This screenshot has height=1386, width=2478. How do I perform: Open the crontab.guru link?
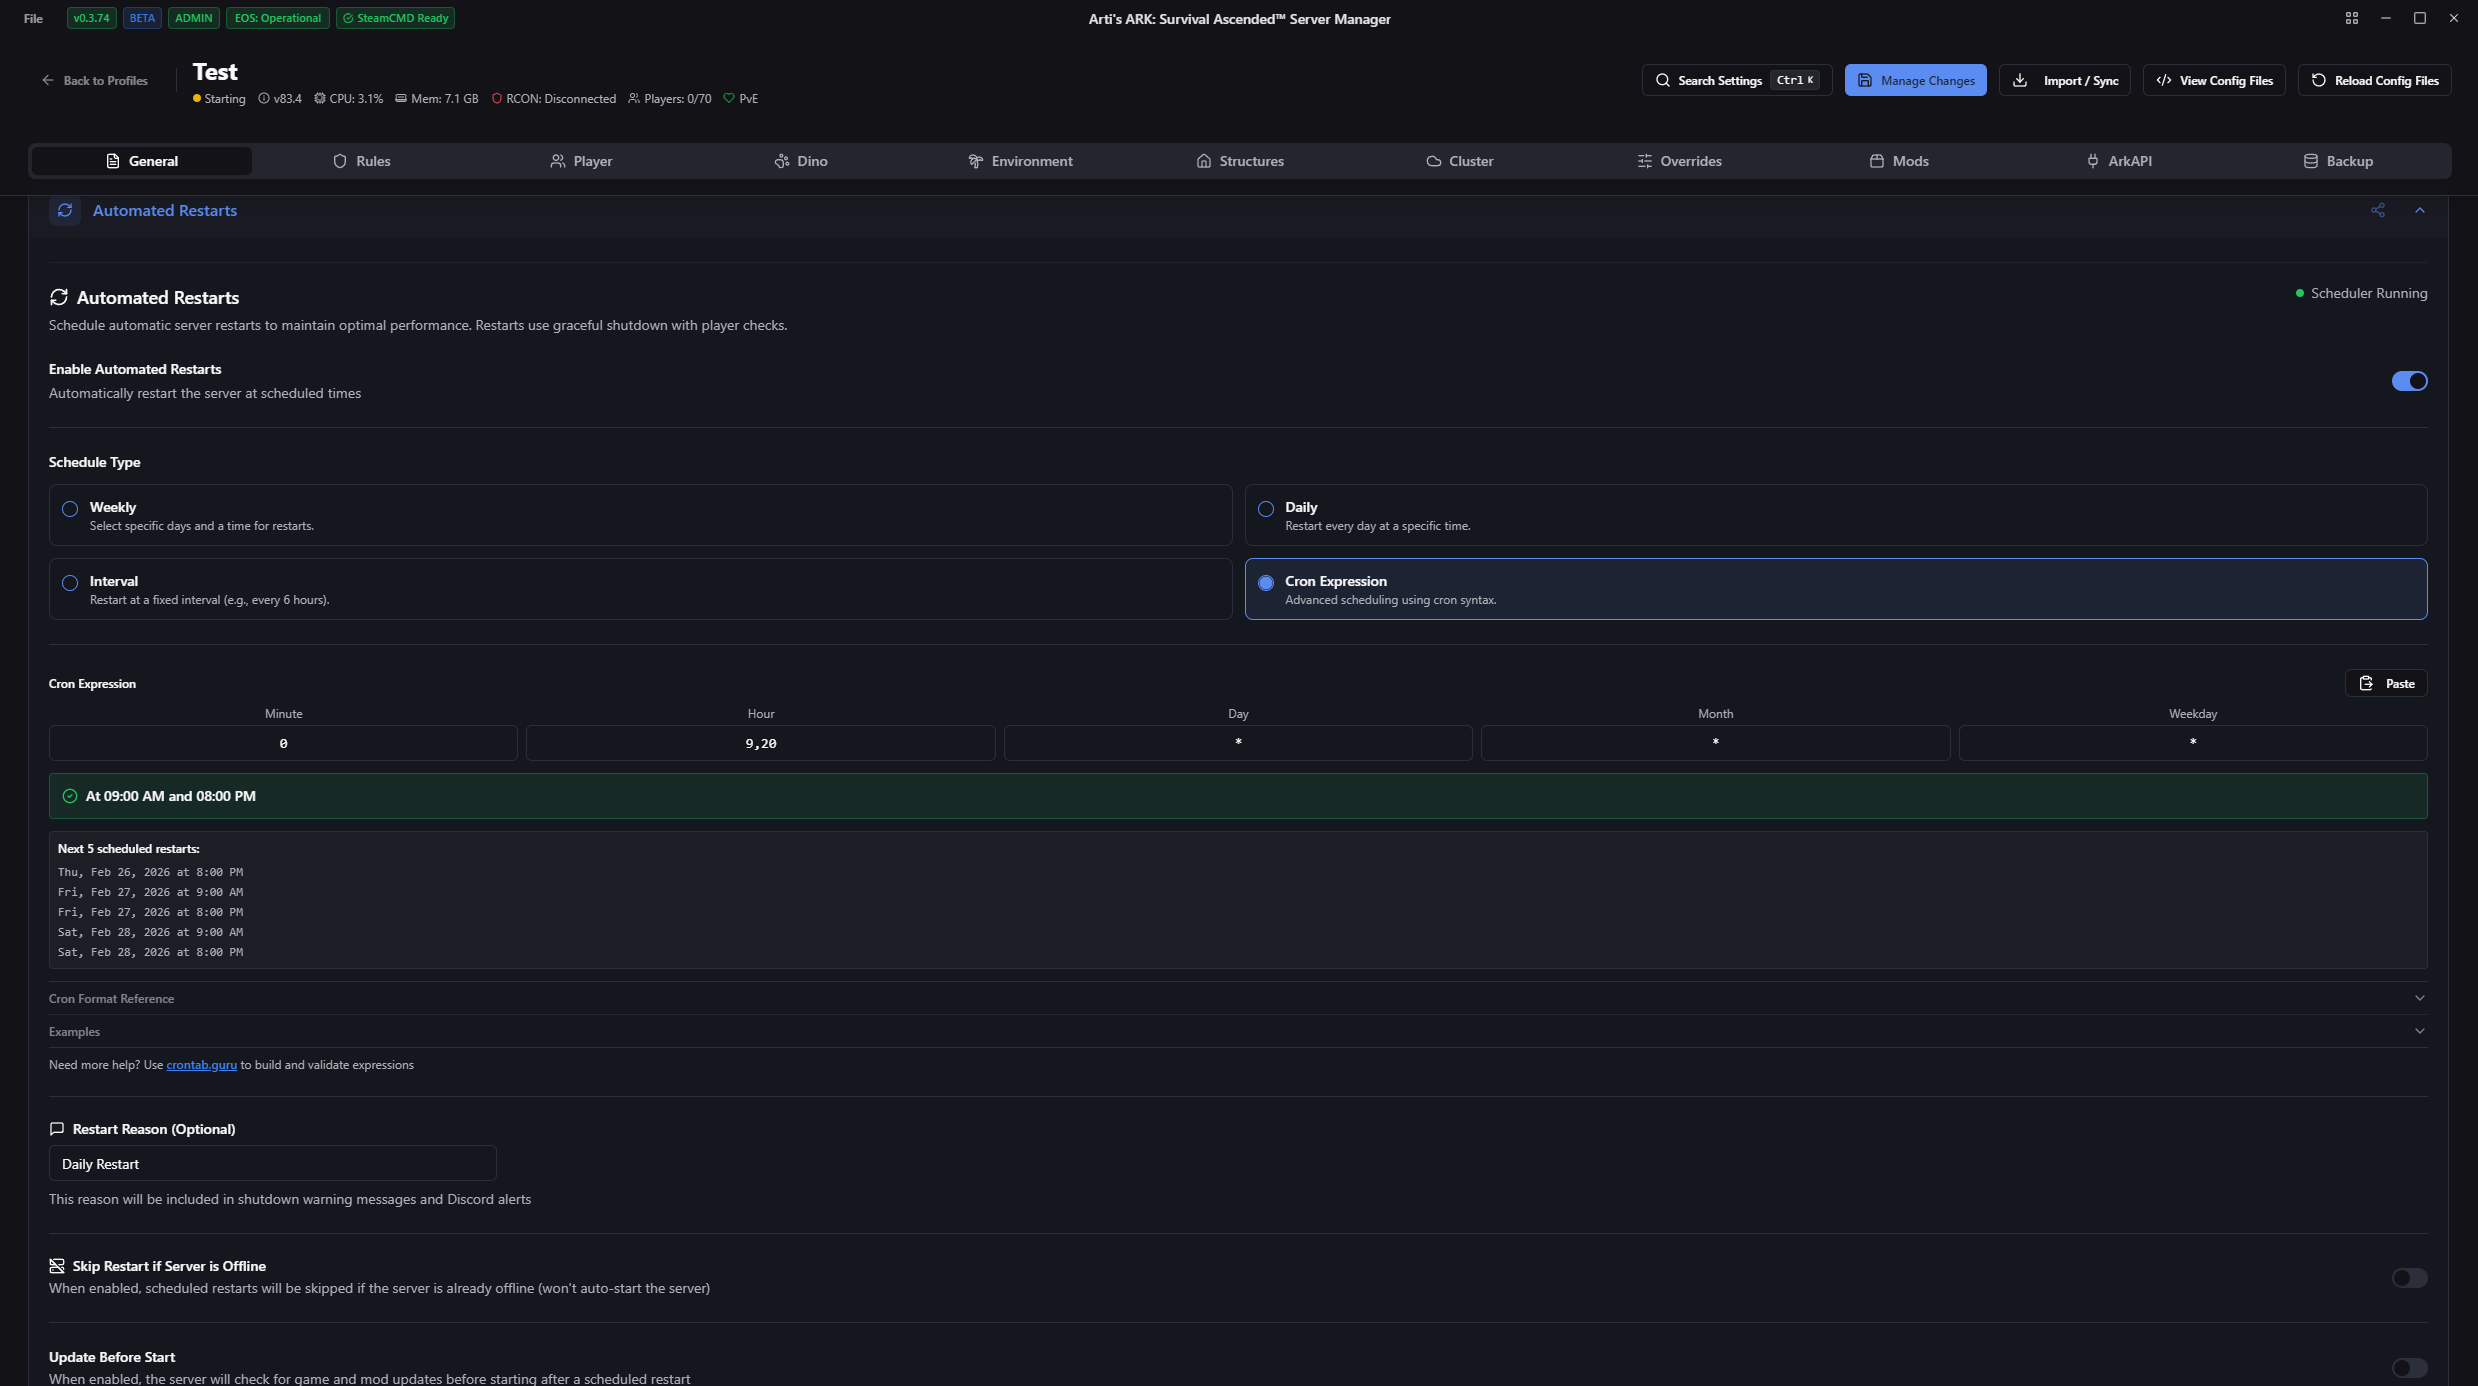click(x=201, y=1065)
